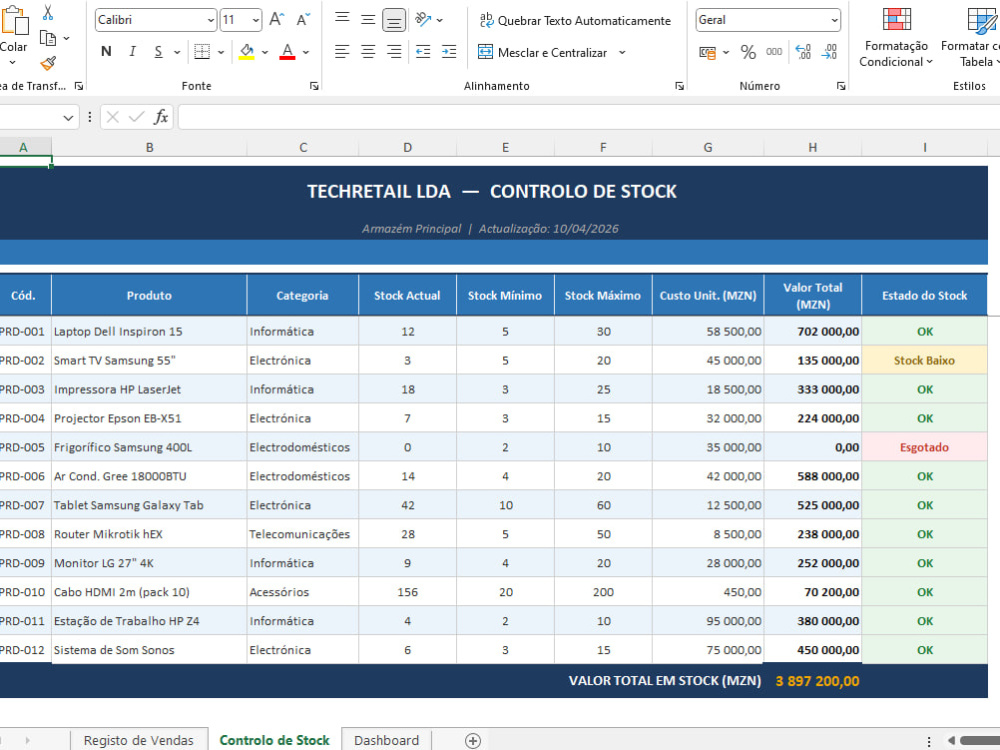Open the Fonte dialog launcher
This screenshot has width=1000, height=750.
314,85
